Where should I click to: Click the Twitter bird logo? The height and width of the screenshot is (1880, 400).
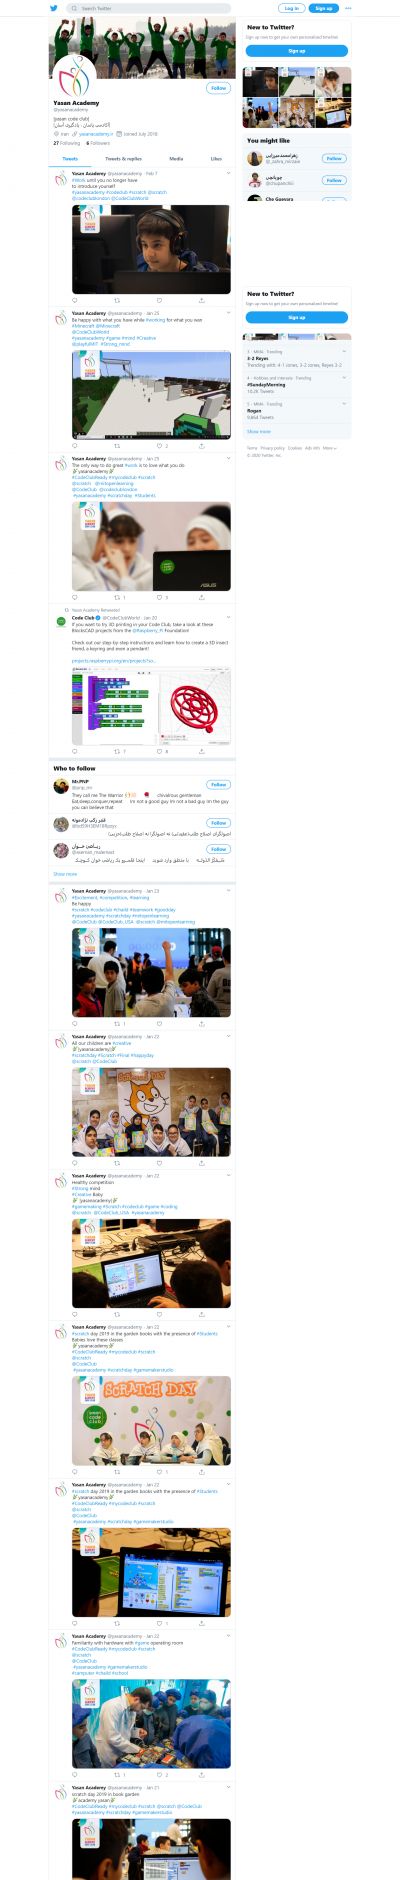[x=54, y=8]
